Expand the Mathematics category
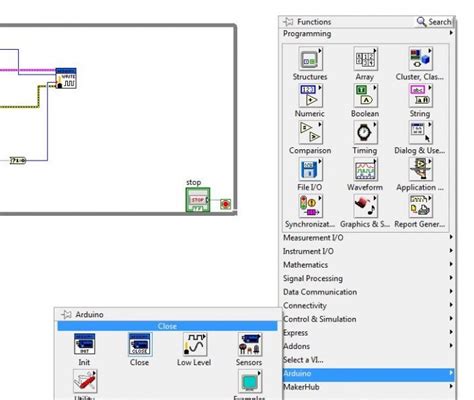 (x=367, y=265)
